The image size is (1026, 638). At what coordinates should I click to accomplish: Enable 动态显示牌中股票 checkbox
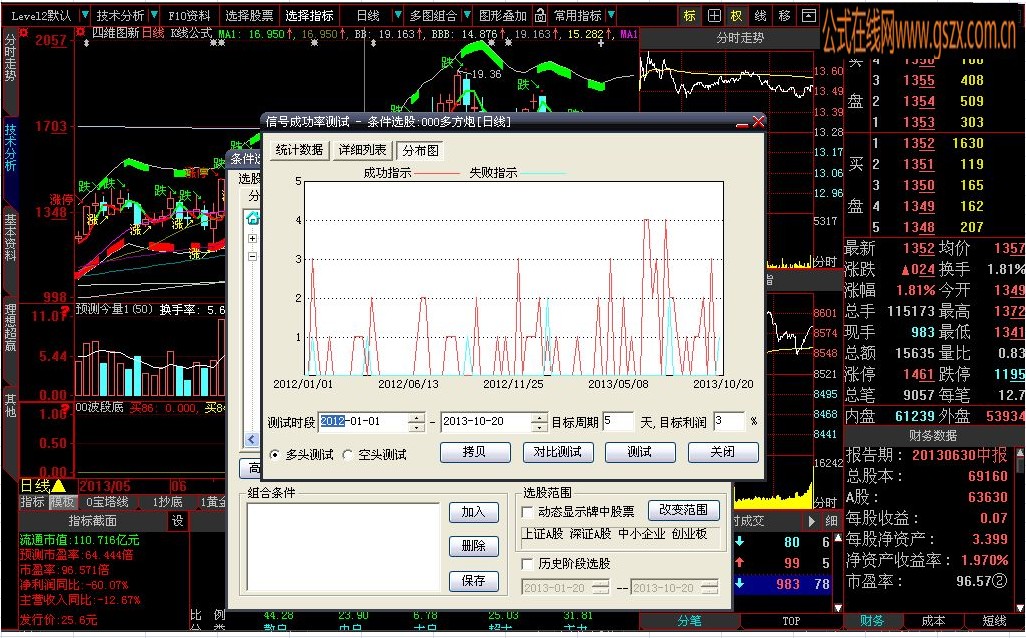(527, 512)
